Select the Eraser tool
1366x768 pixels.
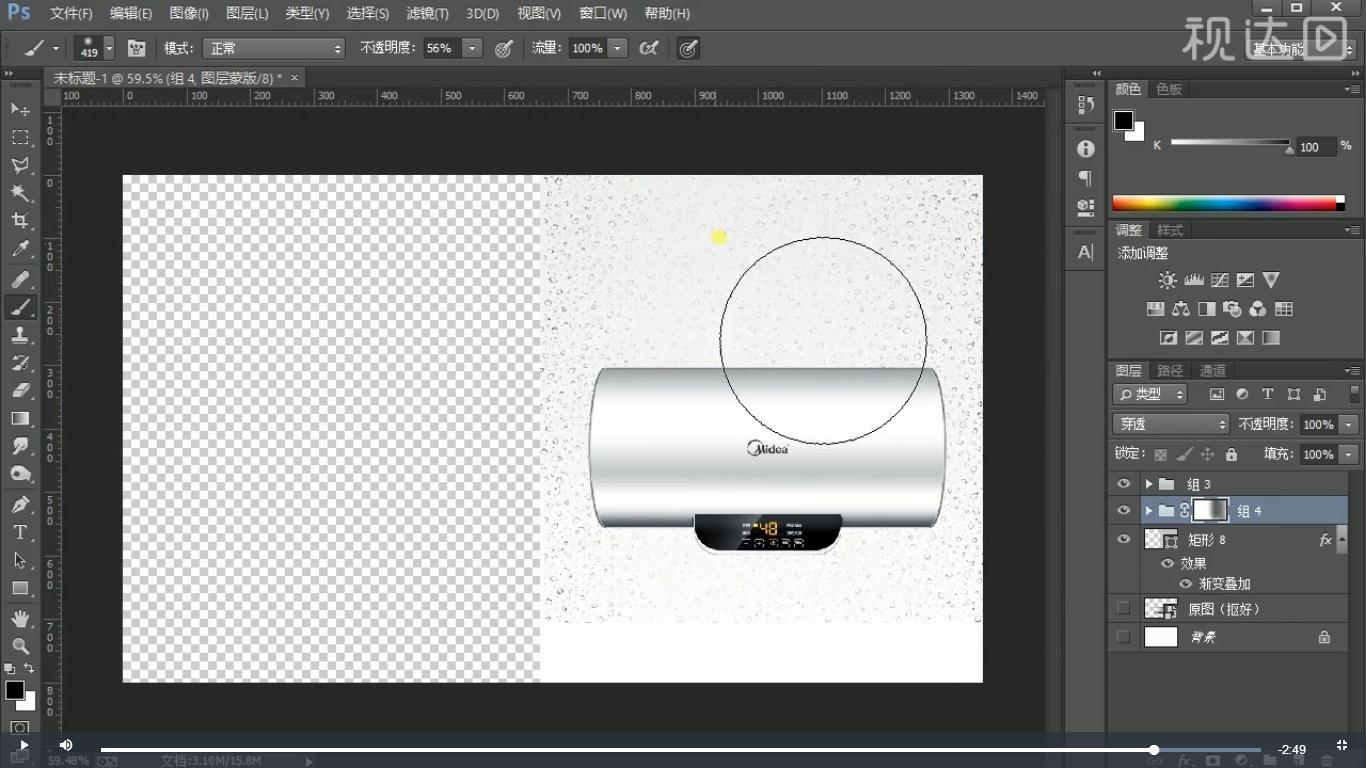click(x=19, y=391)
